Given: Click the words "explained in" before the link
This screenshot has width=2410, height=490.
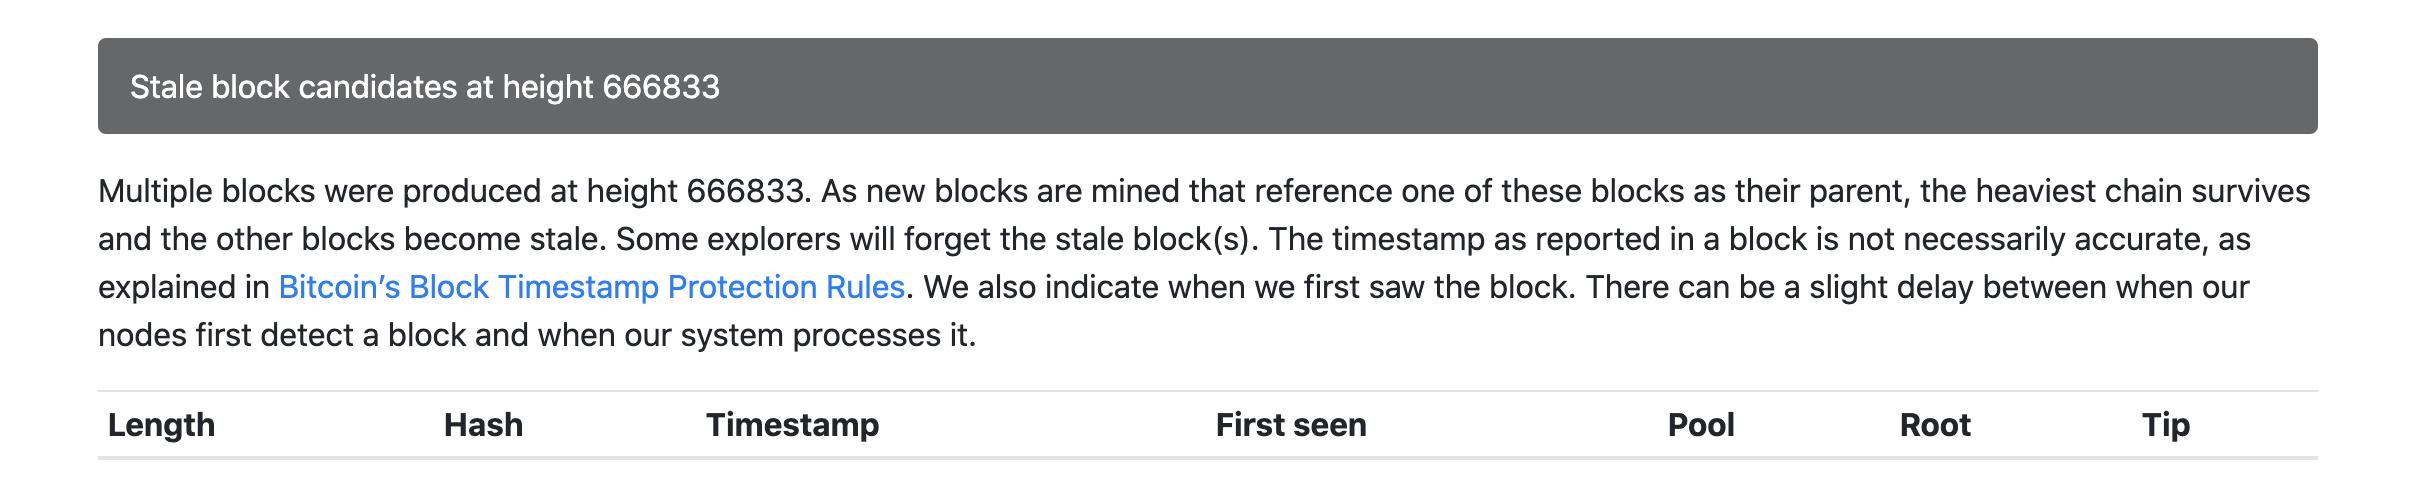Looking at the screenshot, I should coord(183,287).
